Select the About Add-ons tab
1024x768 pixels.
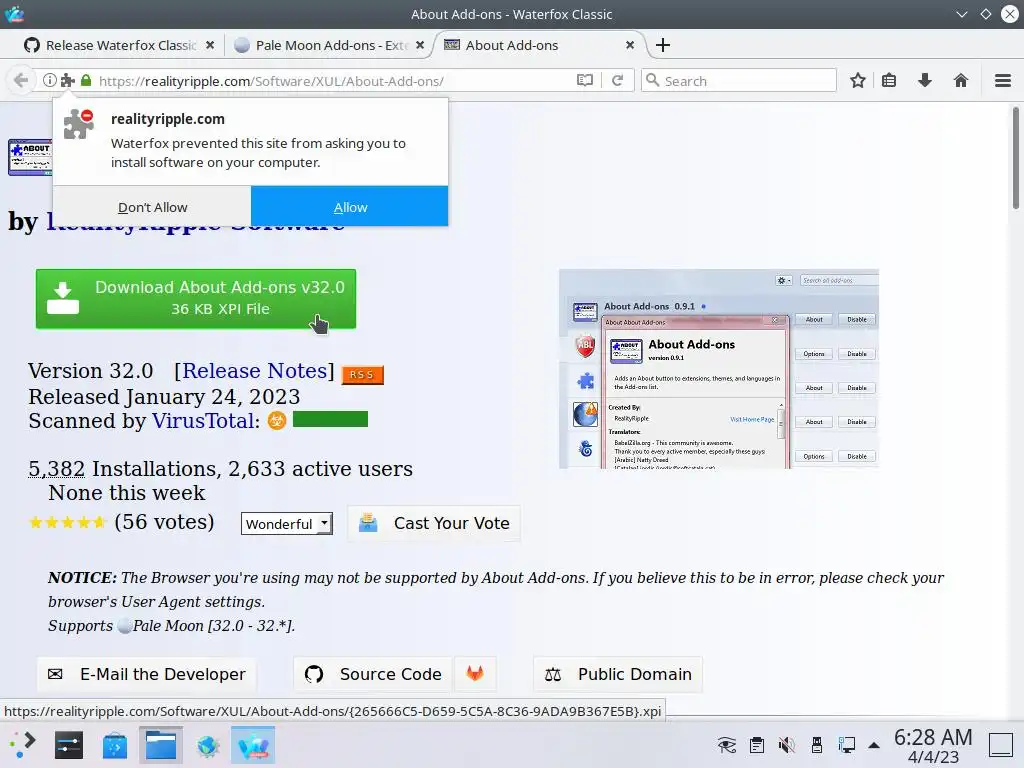coord(539,45)
